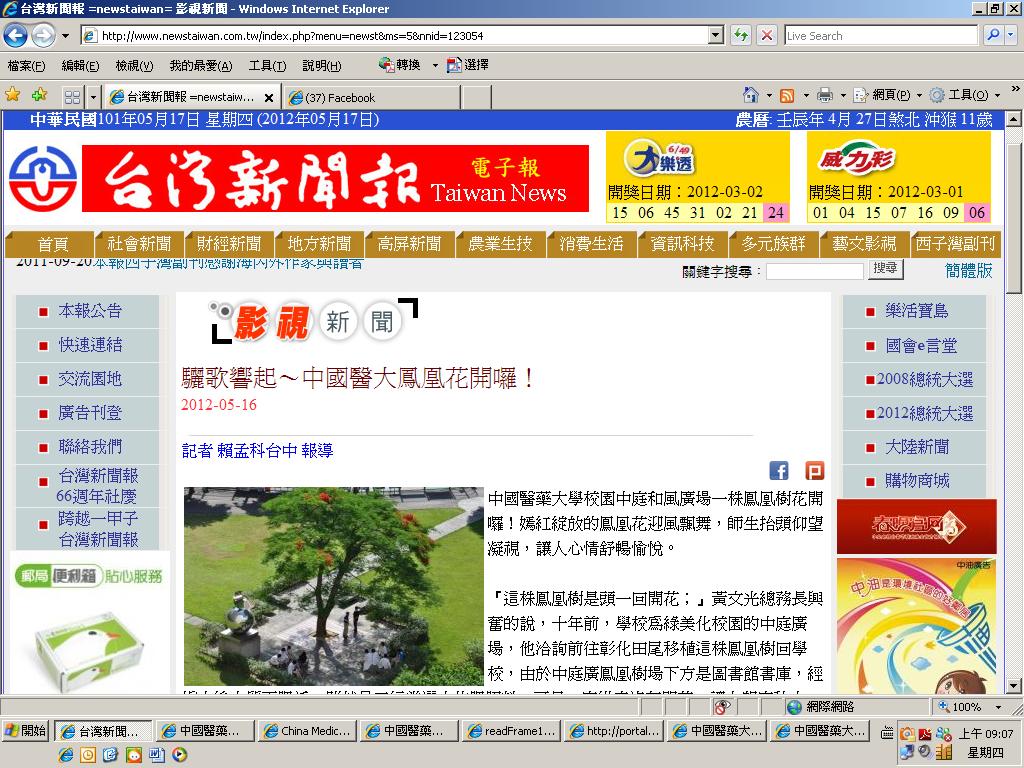Viewport: 1024px width, 768px height.
Task: Click the browser Back arrow button
Action: [x=16, y=35]
